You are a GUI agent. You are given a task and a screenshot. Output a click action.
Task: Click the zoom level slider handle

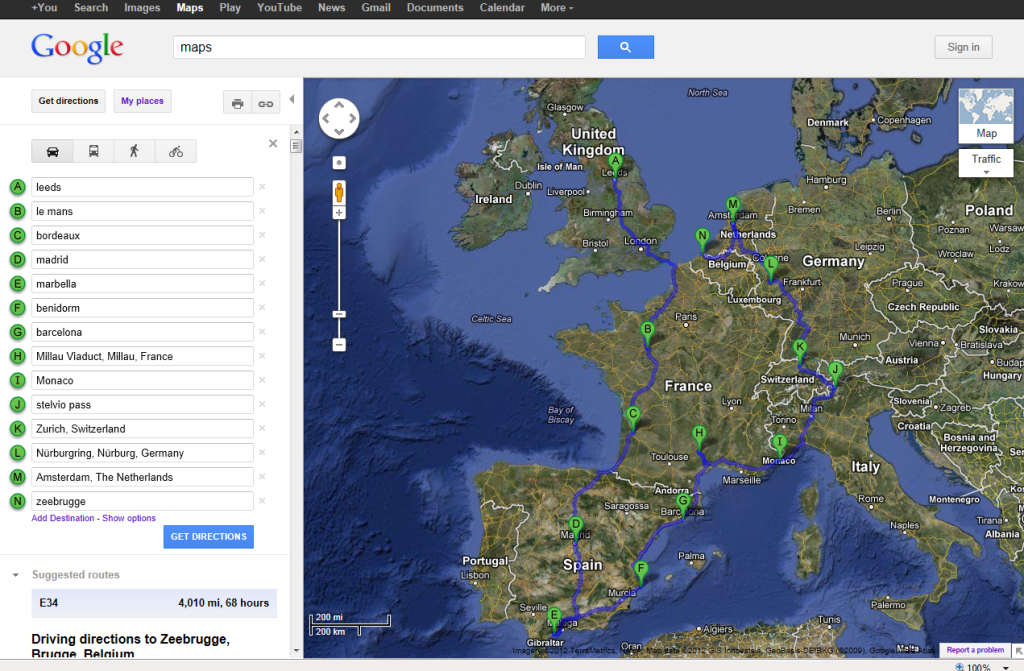coord(339,314)
